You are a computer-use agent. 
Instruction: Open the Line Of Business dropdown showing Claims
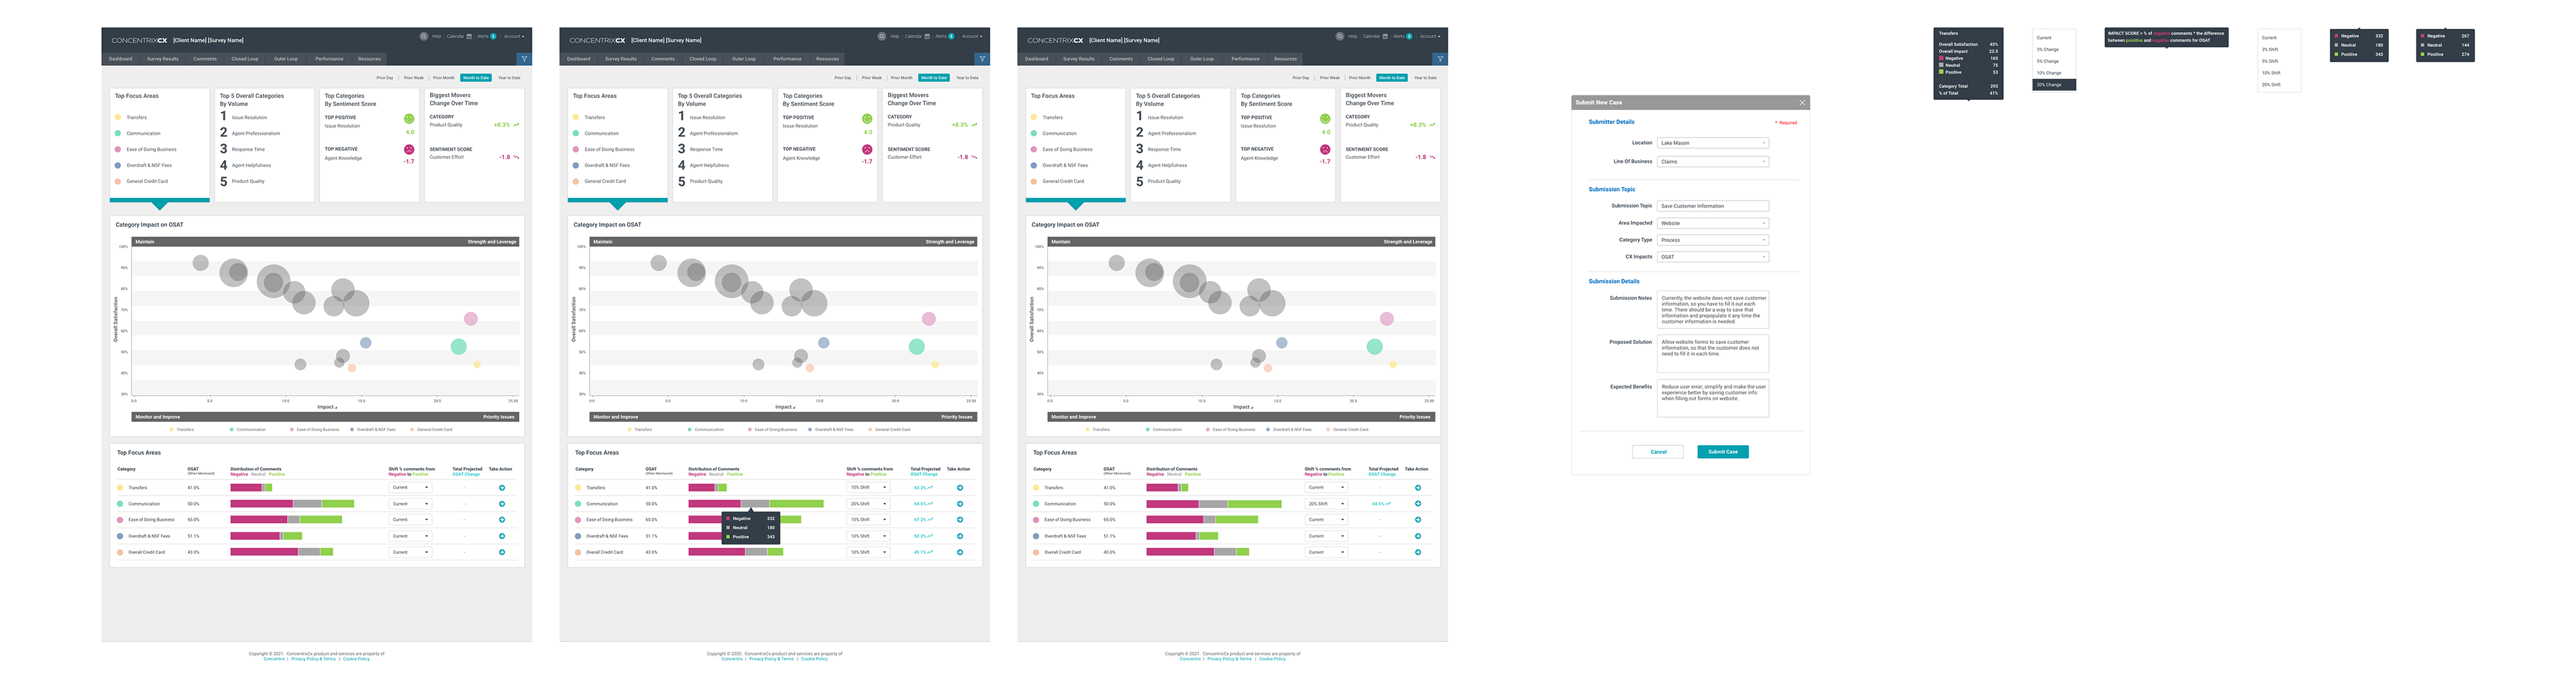point(1713,161)
